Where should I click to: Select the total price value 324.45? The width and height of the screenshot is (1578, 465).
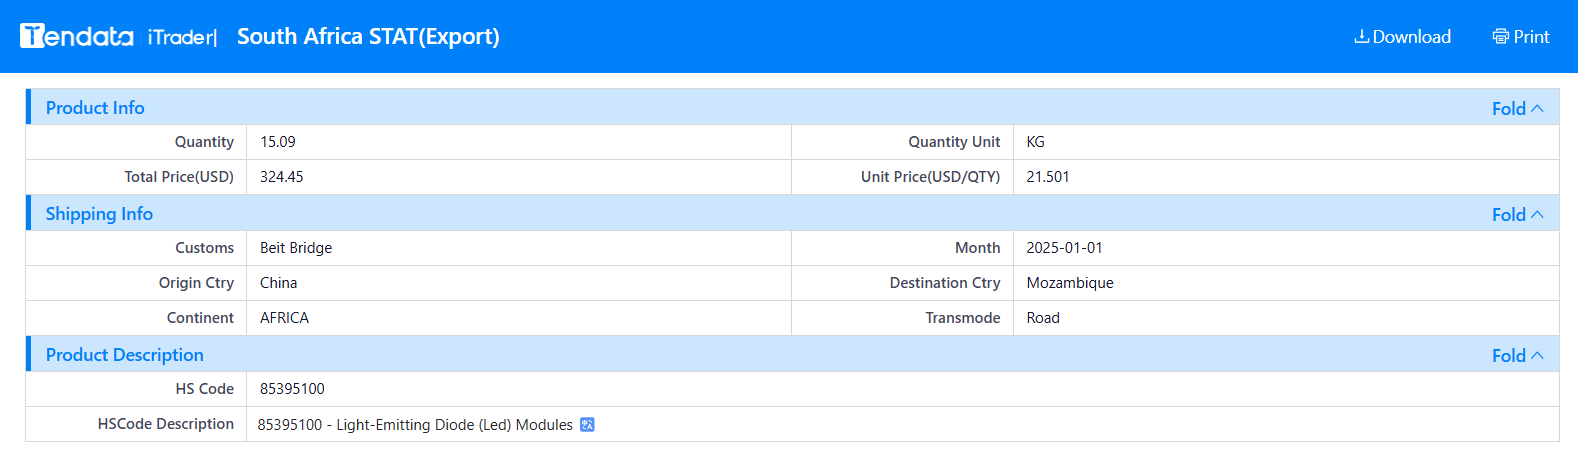coord(282,177)
